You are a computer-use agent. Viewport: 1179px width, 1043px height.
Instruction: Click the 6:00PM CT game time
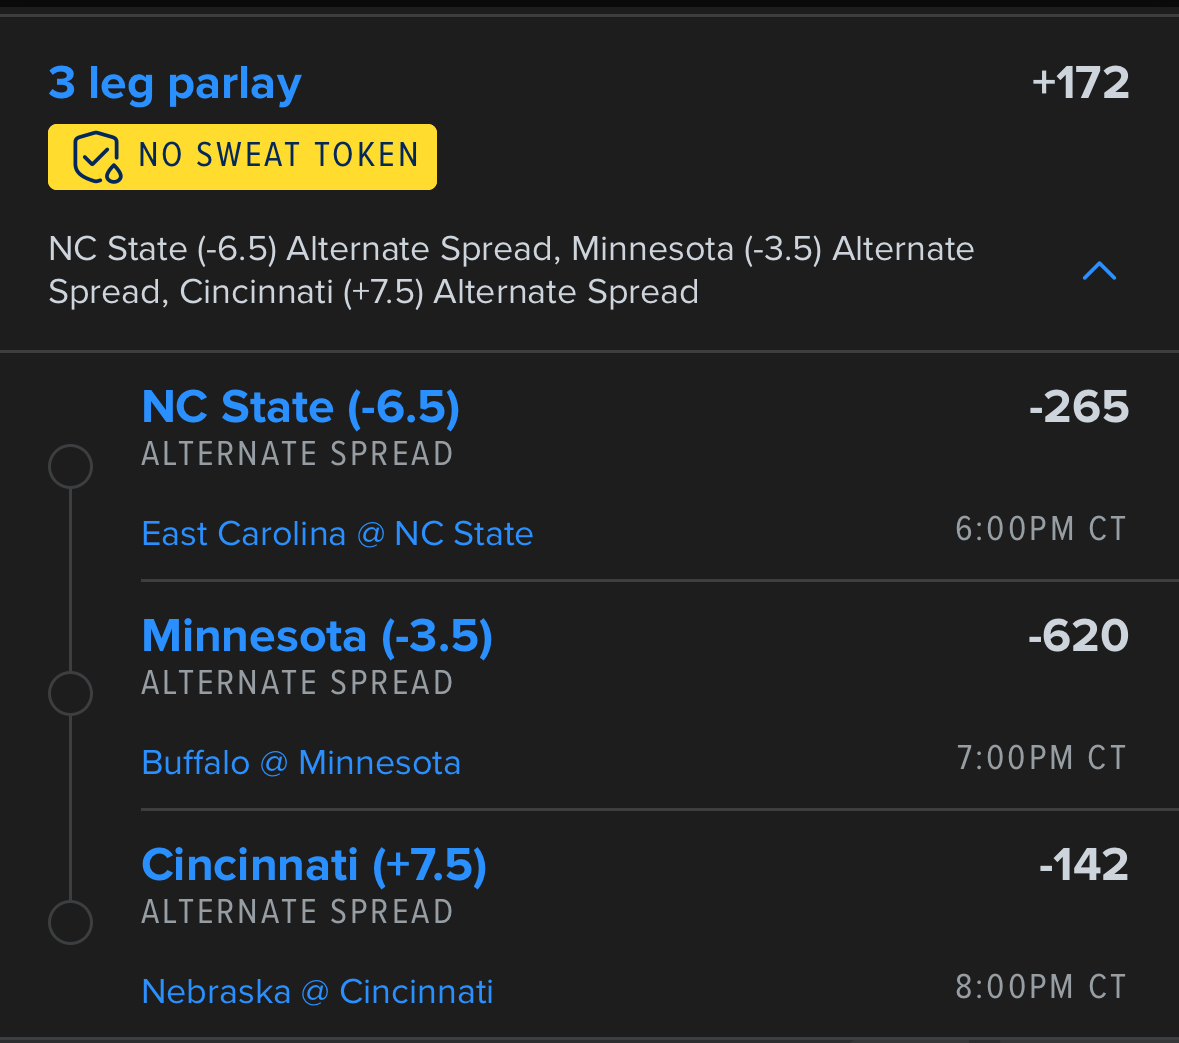pos(1040,529)
